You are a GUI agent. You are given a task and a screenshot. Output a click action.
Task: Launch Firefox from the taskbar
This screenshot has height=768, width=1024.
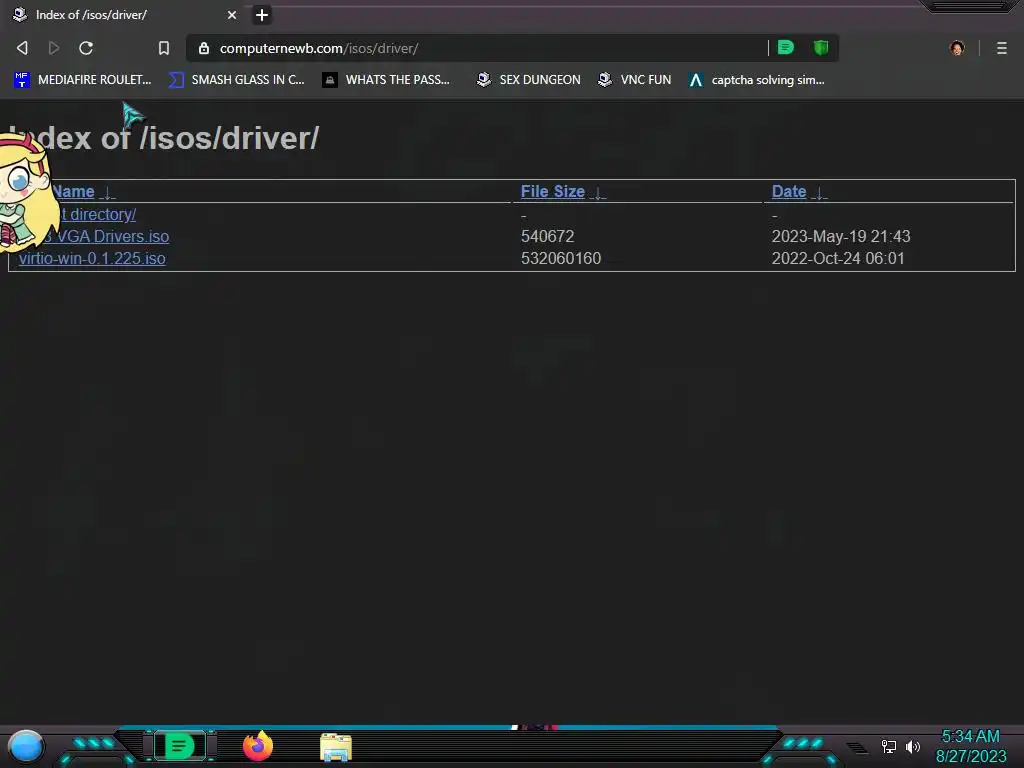258,746
